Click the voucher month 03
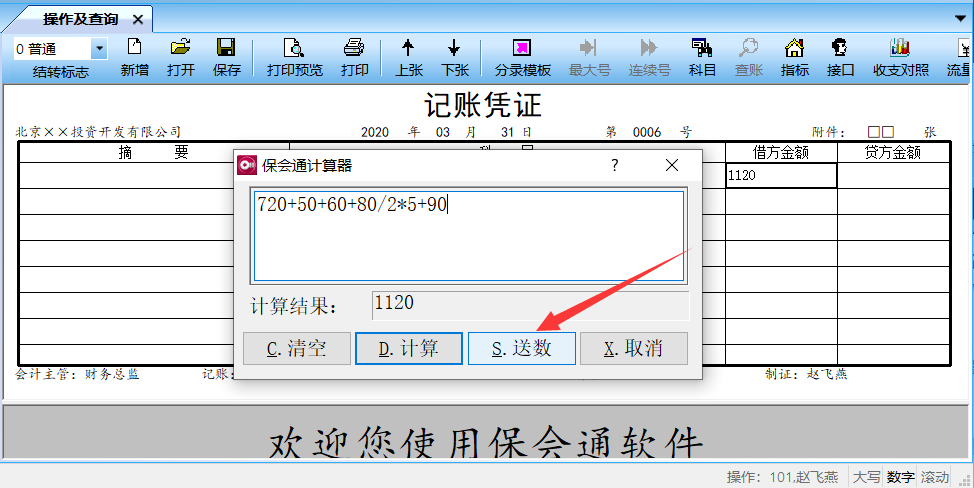Image resolution: width=974 pixels, height=488 pixels. pyautogui.click(x=442, y=132)
